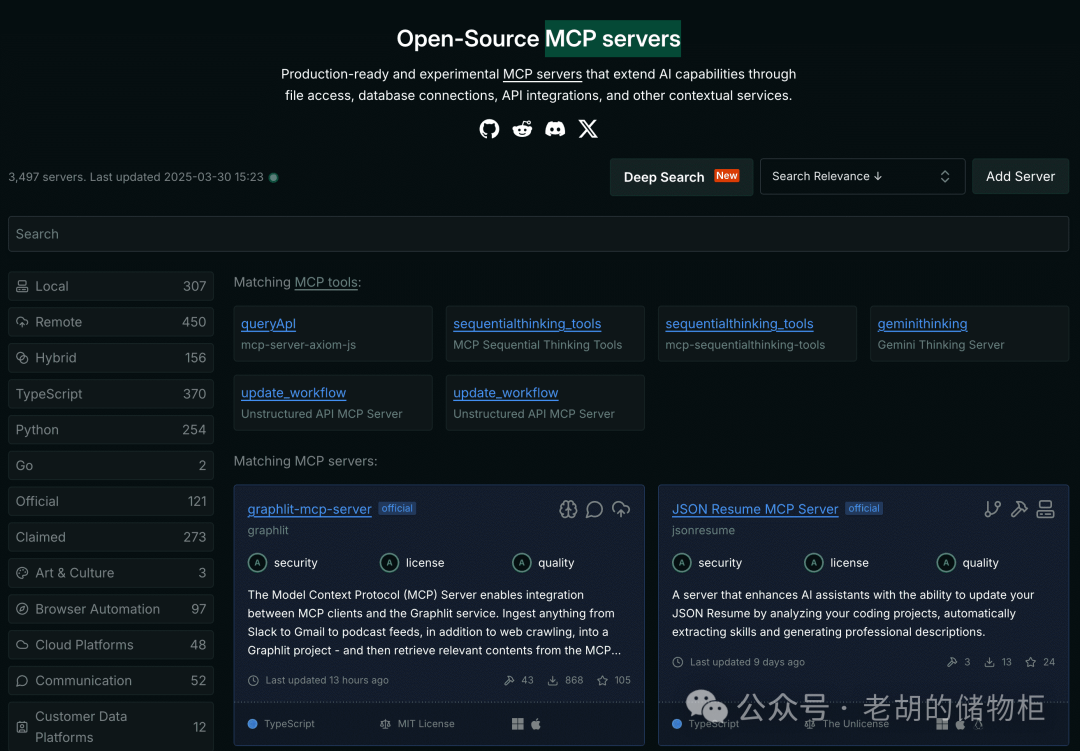The image size is (1080, 751).
Task: Filter by Go language
Action: pos(111,465)
